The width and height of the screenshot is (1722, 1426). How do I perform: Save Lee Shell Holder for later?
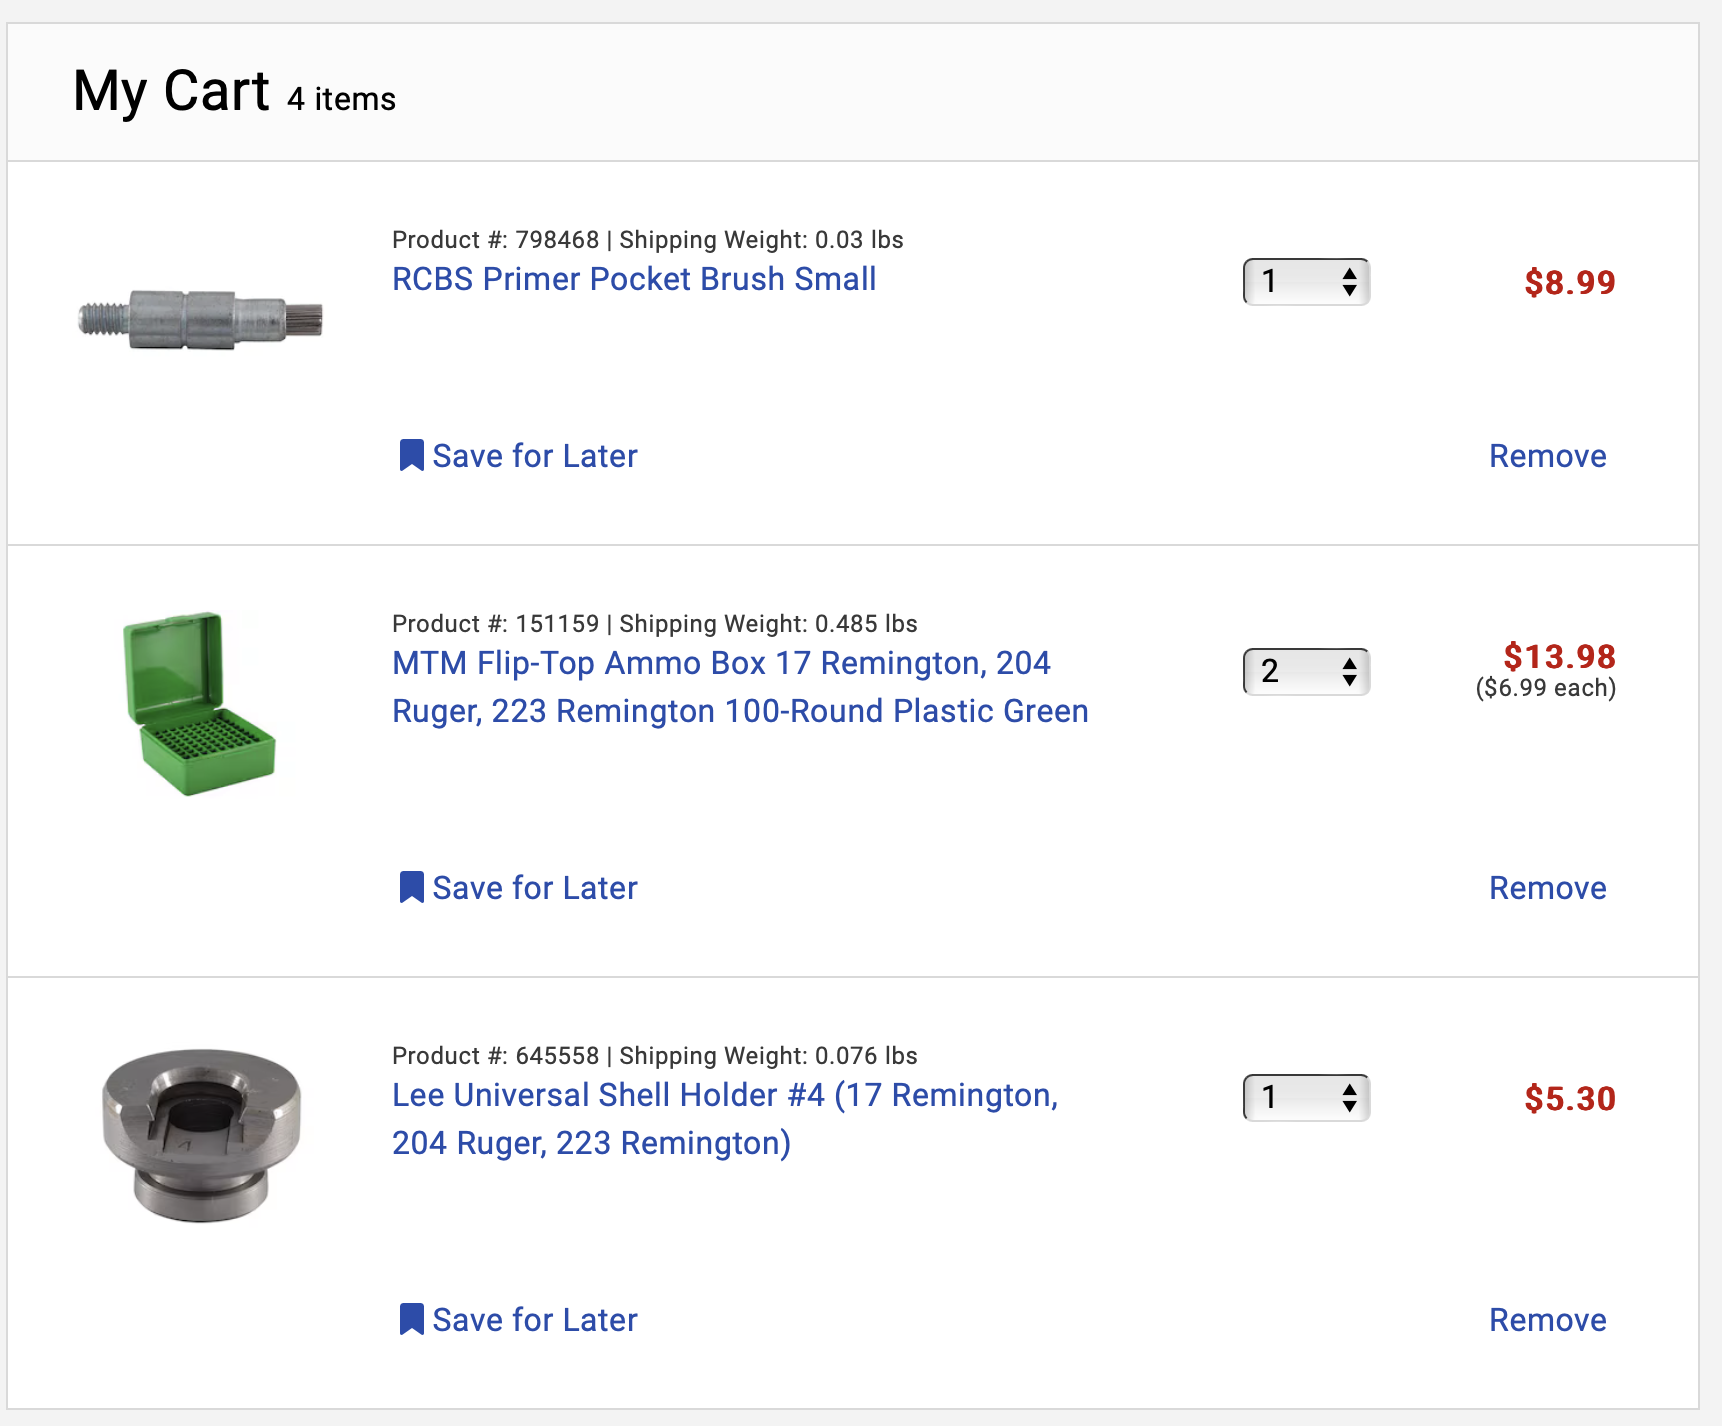click(535, 1320)
